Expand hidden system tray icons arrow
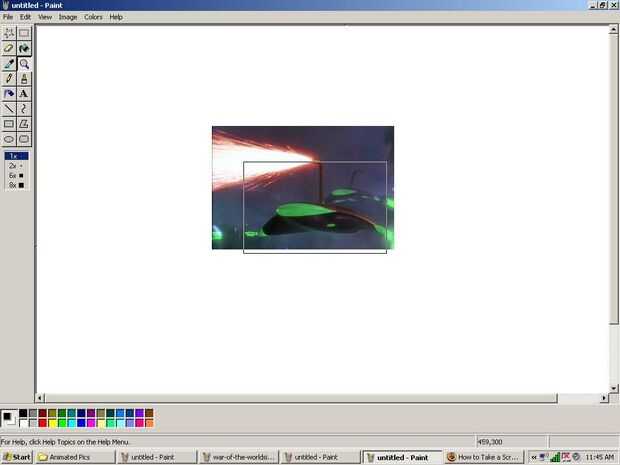The width and height of the screenshot is (620, 465). (534, 457)
